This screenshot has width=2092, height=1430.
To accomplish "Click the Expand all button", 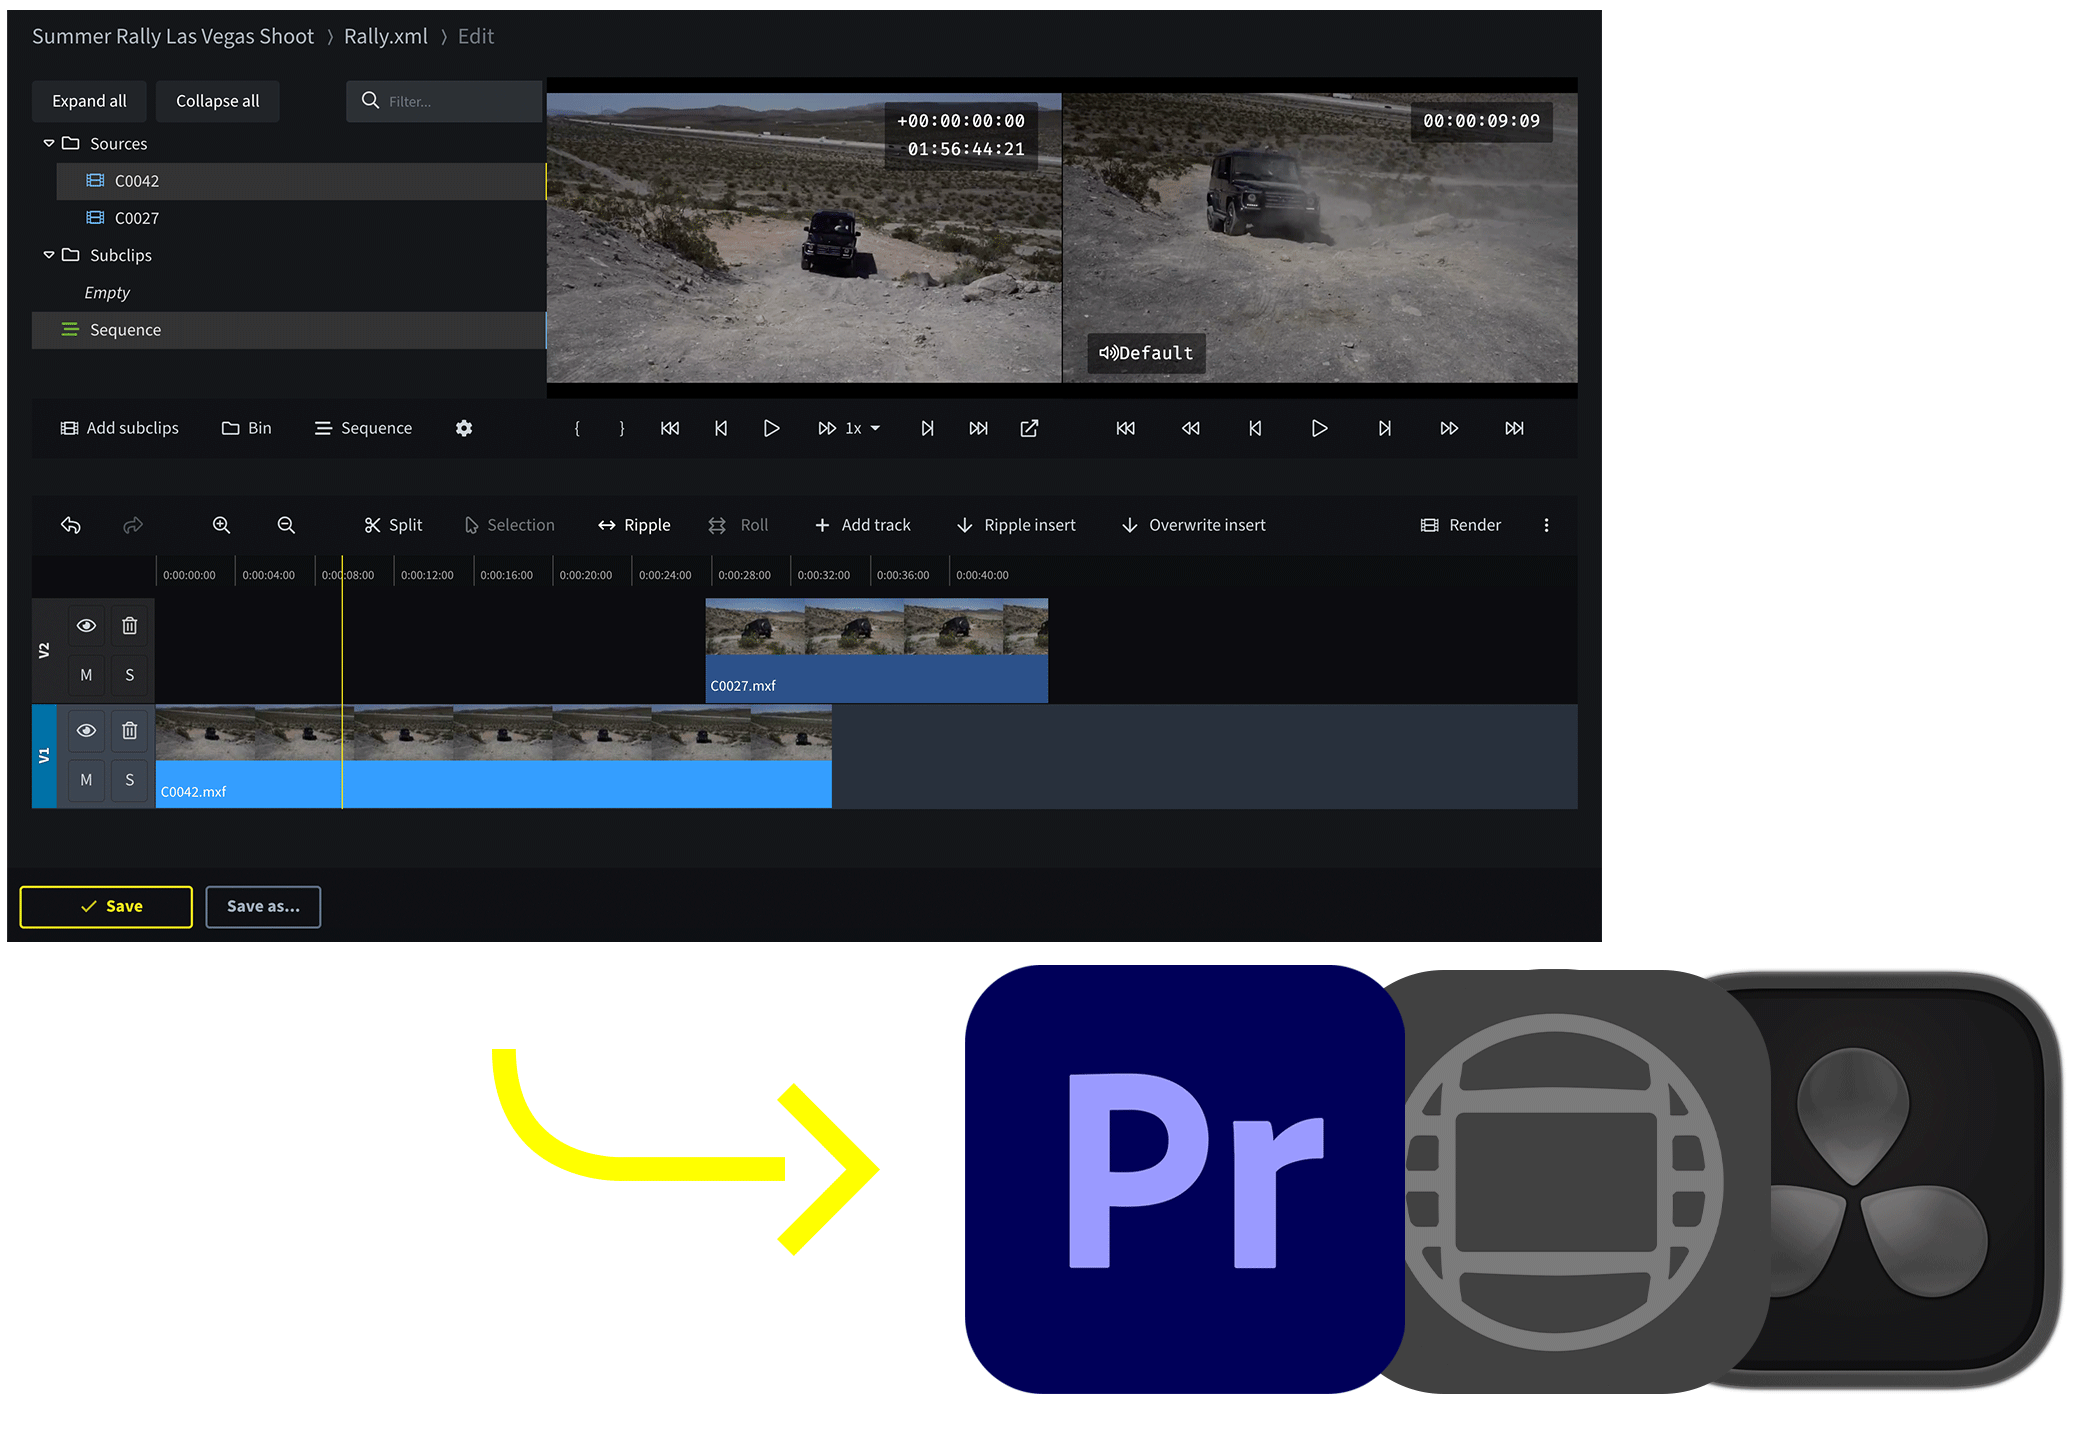I will point(89,100).
